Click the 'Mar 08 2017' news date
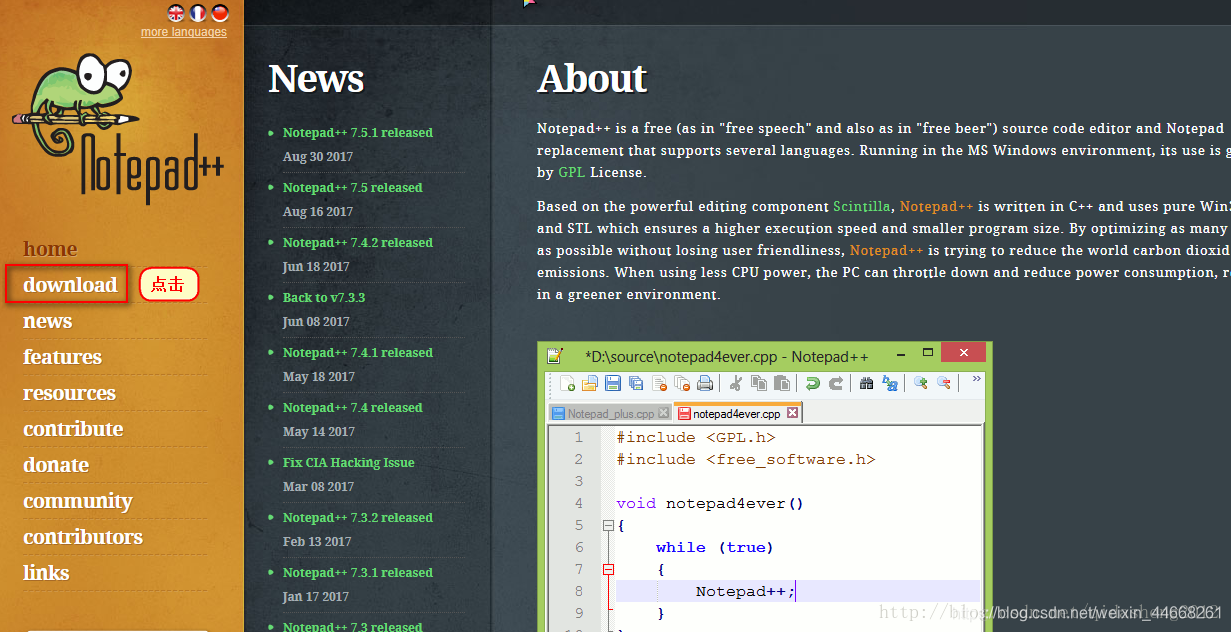 pyautogui.click(x=318, y=487)
